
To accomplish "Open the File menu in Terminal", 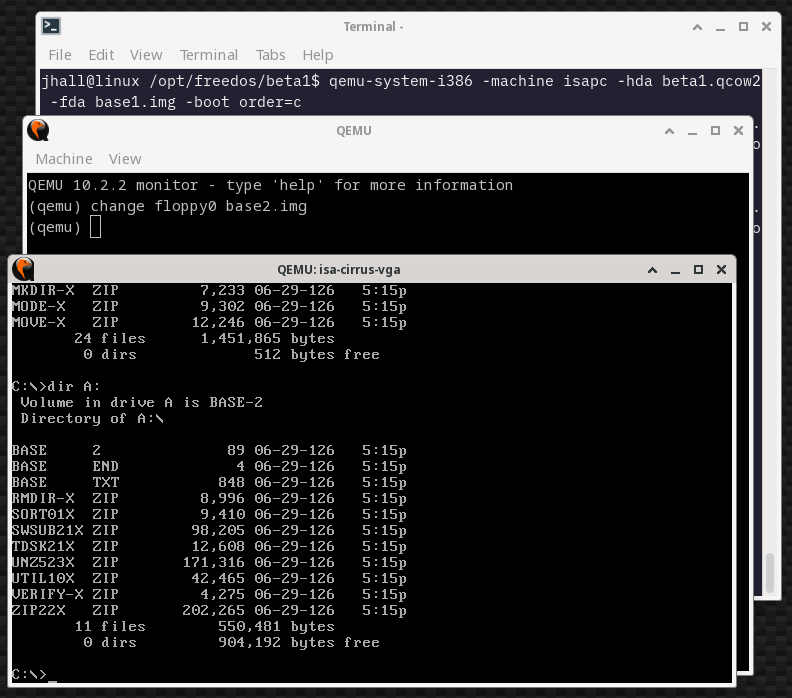I will (60, 55).
